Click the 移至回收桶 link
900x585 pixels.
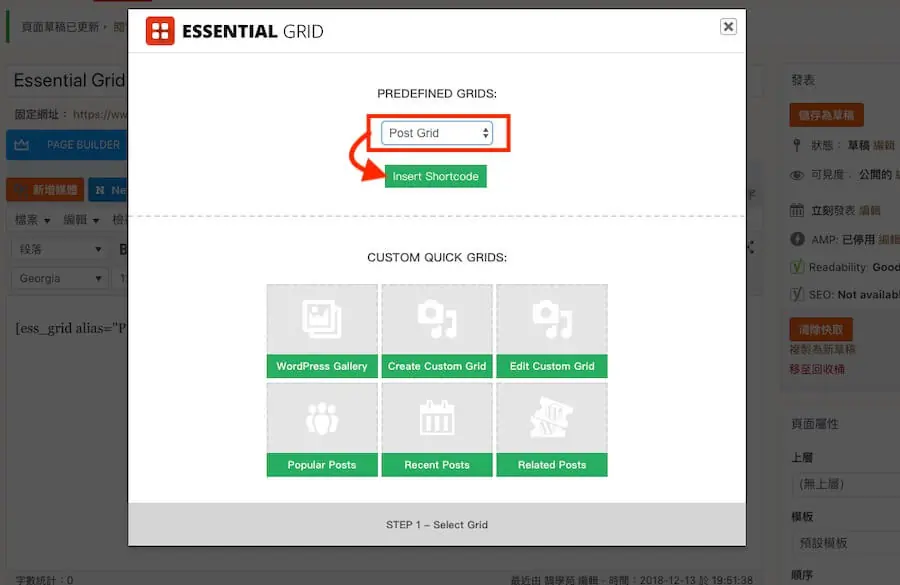pos(817,369)
